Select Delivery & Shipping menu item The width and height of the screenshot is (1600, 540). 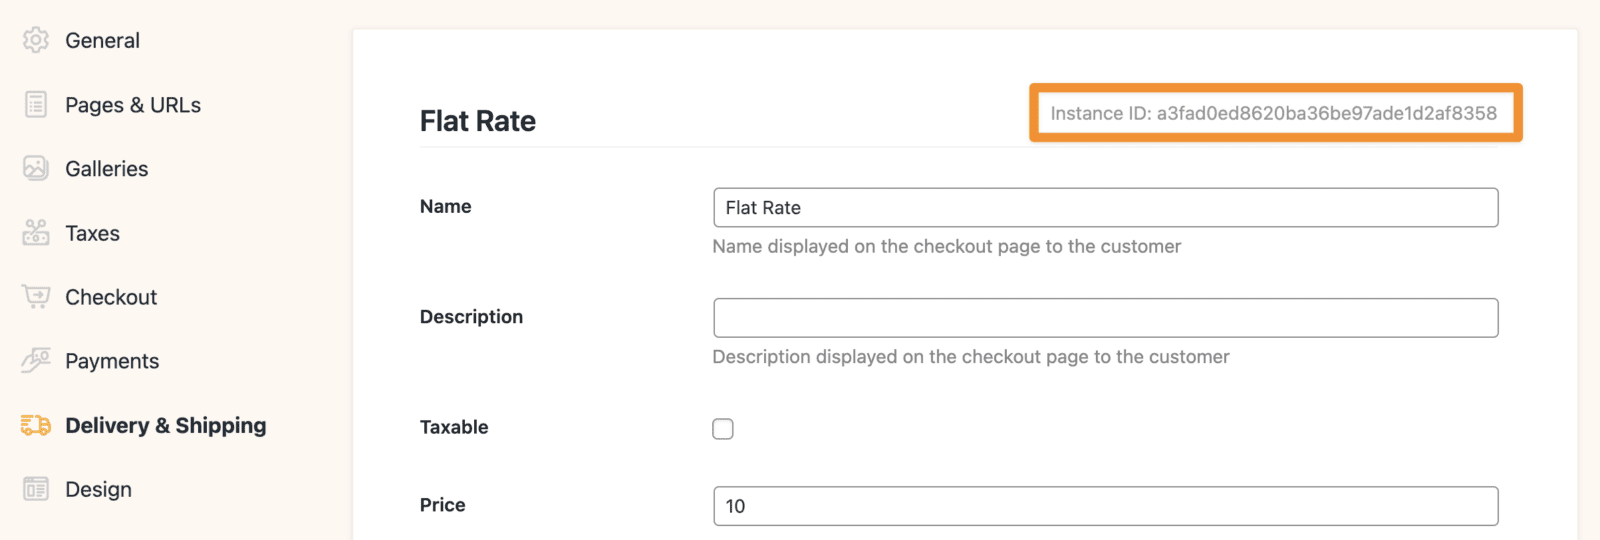pos(166,425)
